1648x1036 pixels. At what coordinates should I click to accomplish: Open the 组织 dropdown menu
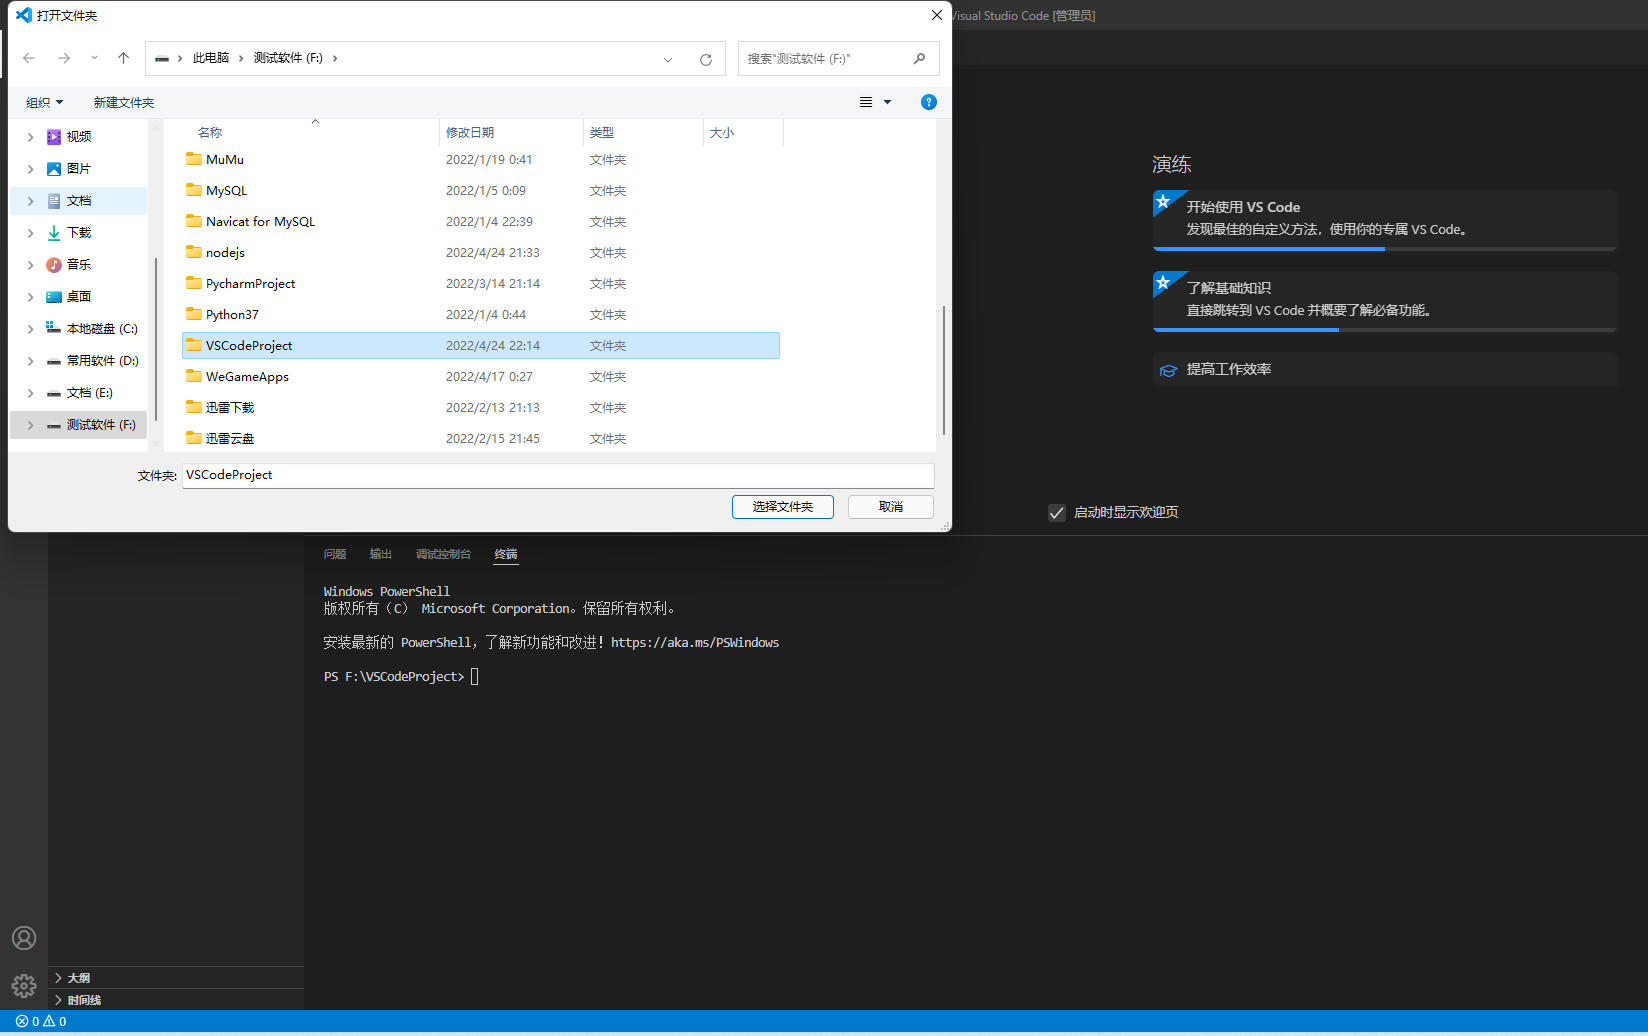[x=45, y=103]
